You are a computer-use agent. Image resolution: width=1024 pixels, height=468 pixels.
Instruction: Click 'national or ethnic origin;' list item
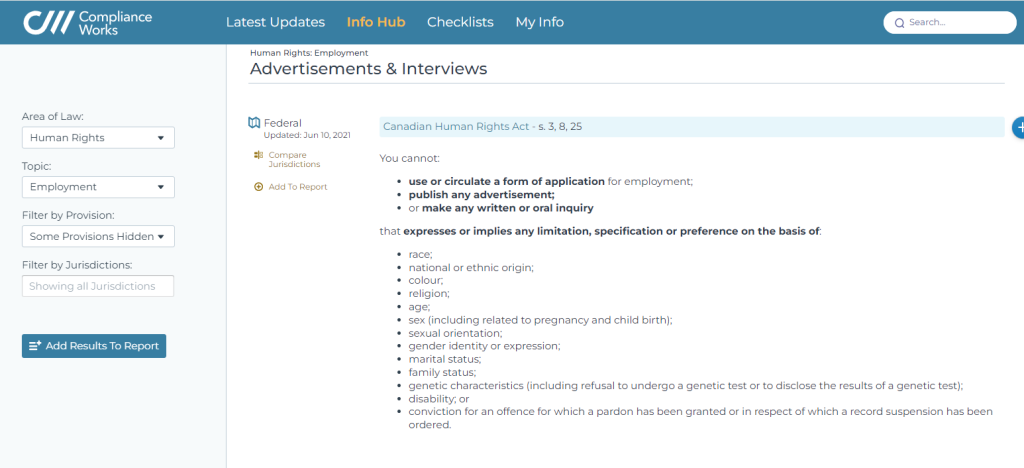pyautogui.click(x=471, y=267)
